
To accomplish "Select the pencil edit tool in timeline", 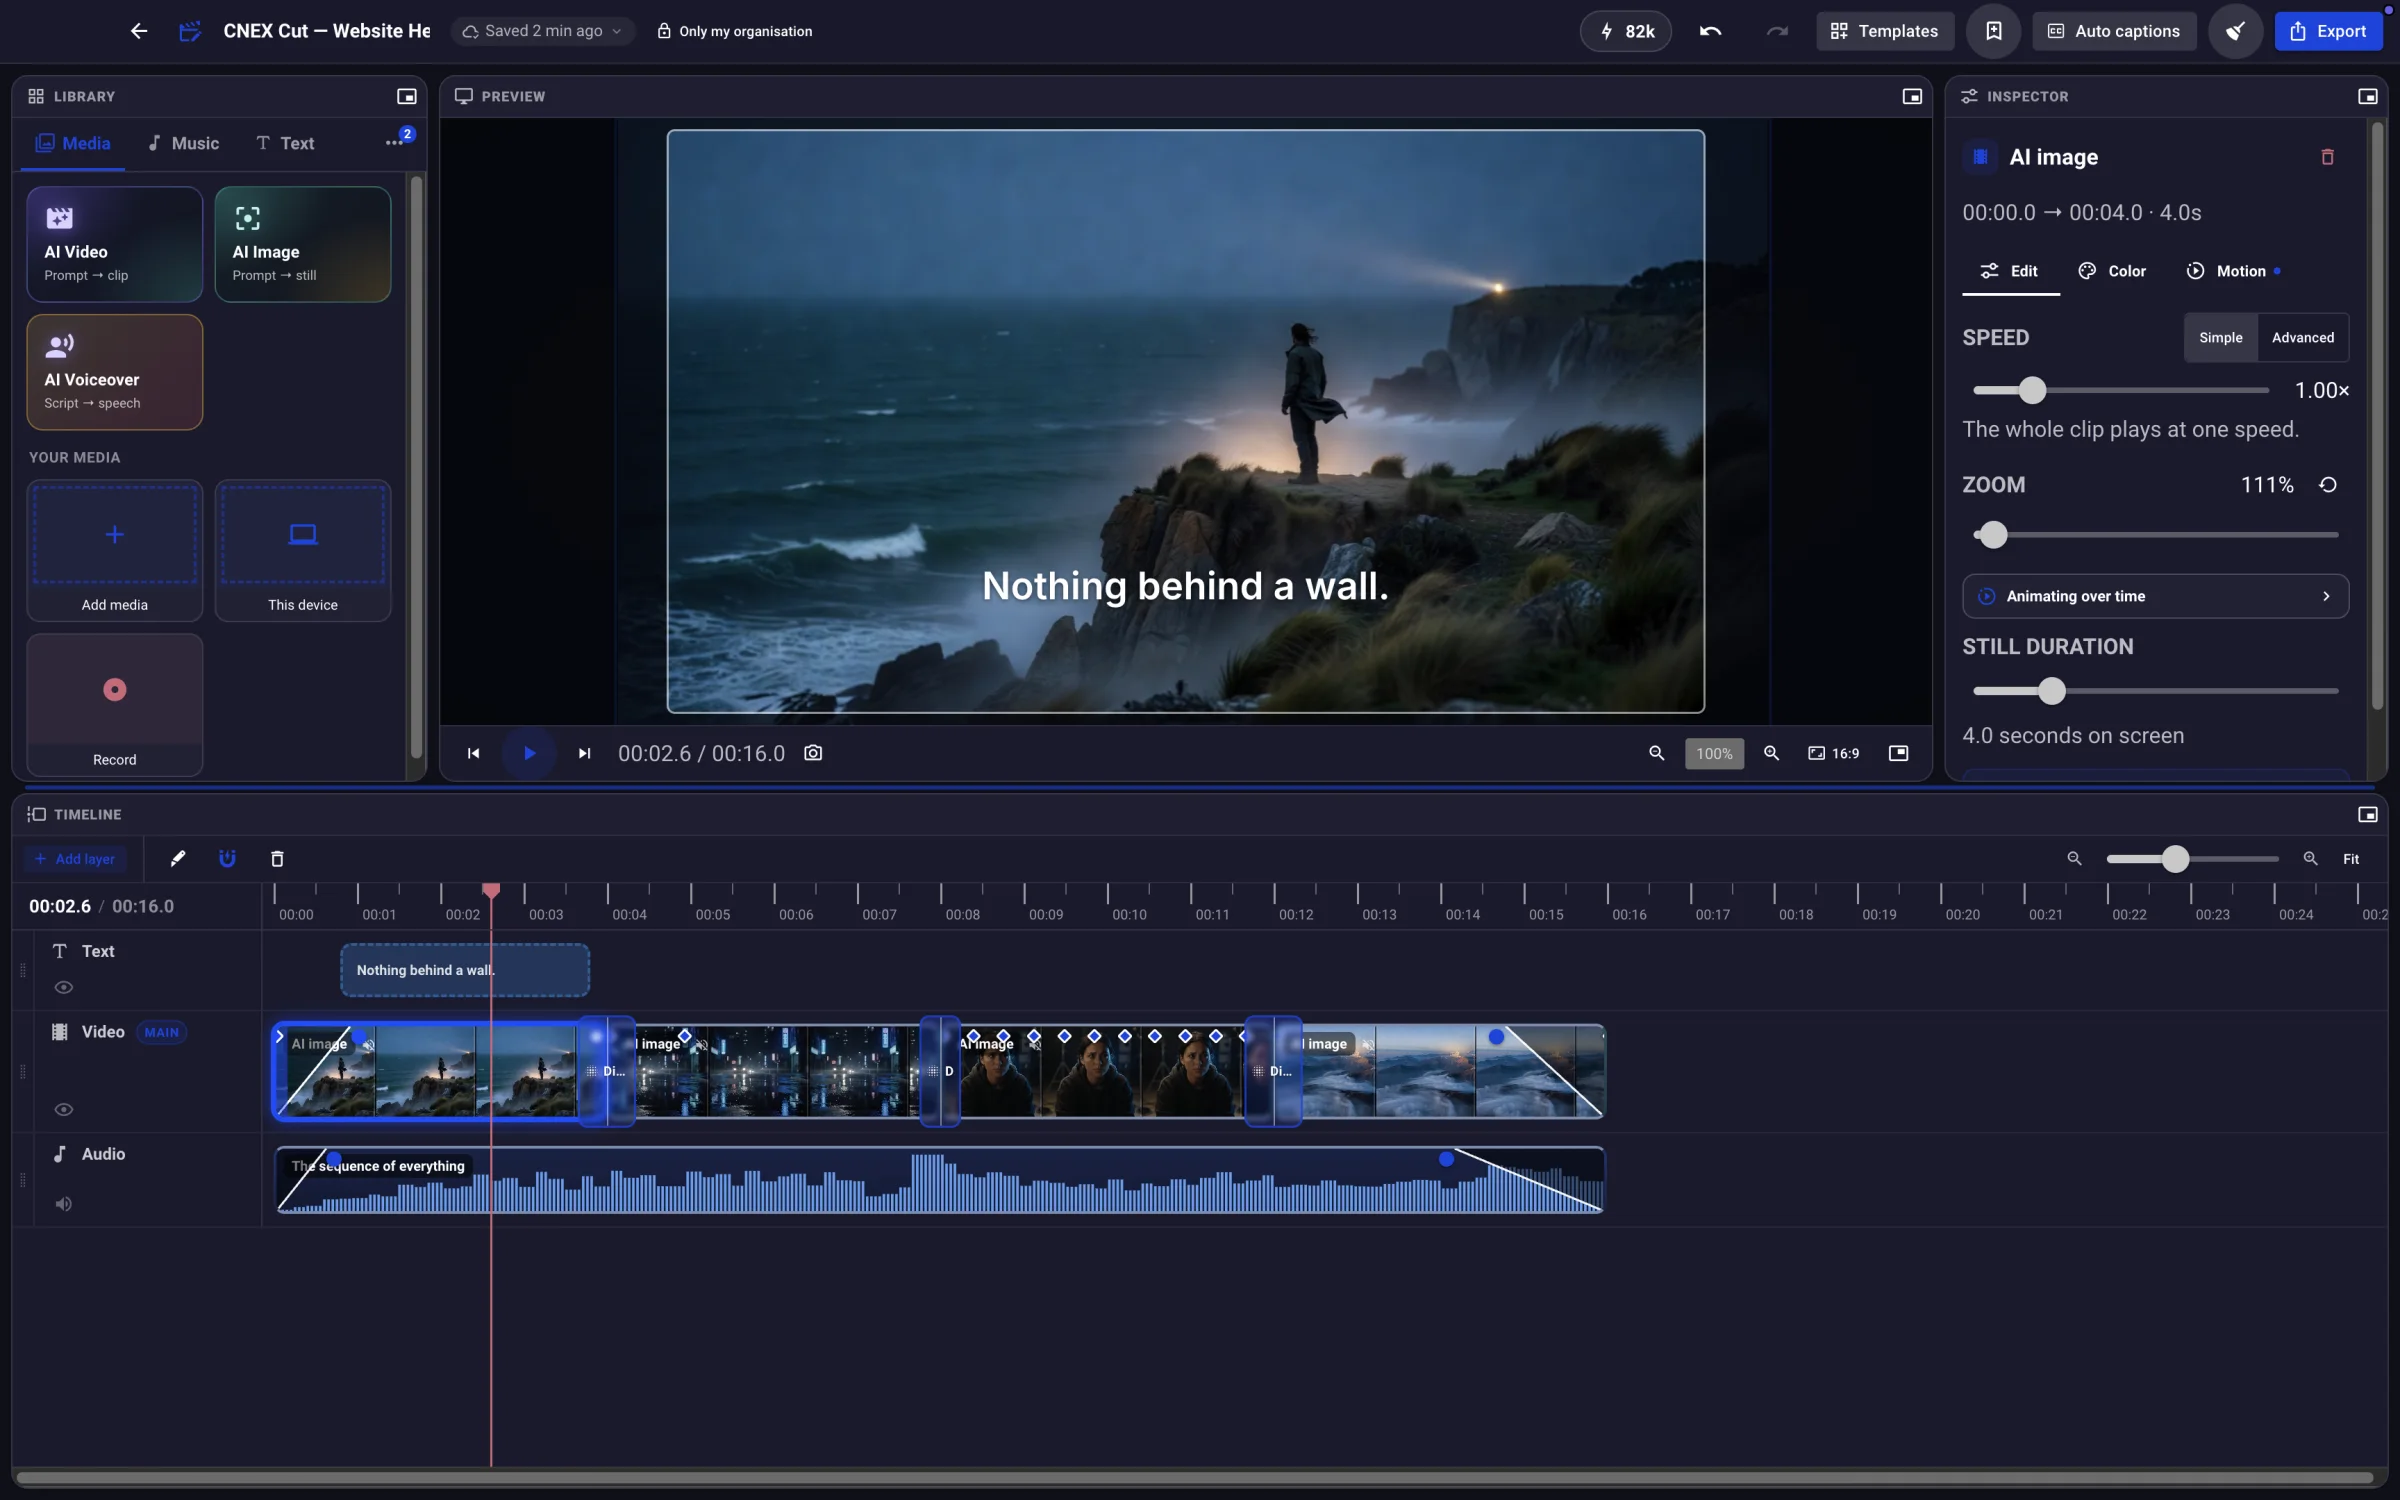I will (178, 859).
